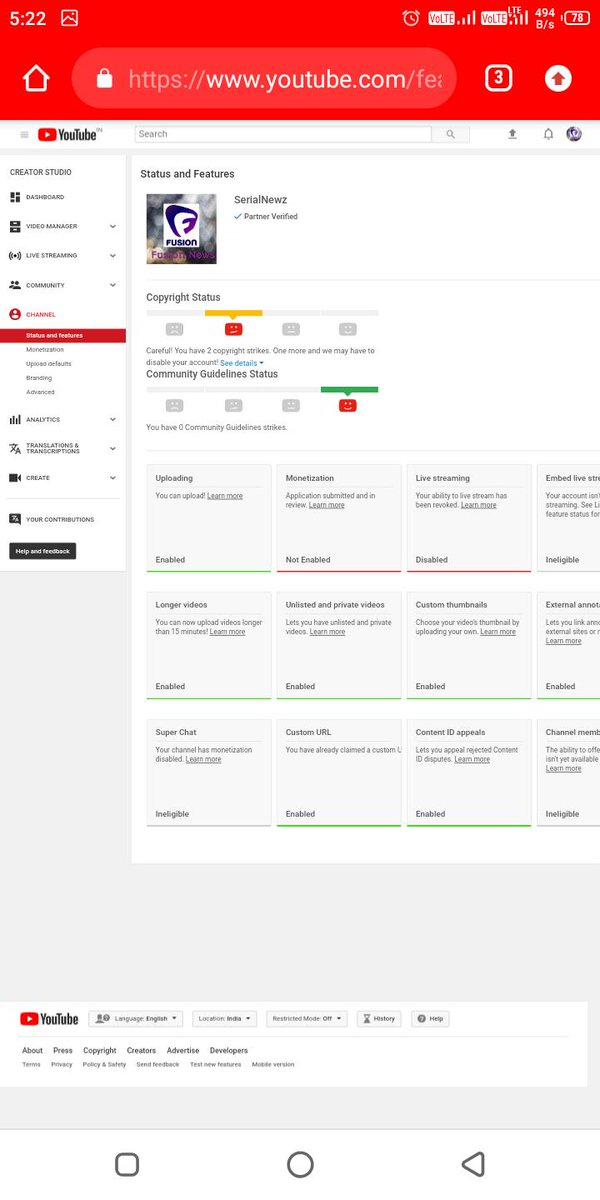Click Learn more in Monetization card

(x=327, y=505)
